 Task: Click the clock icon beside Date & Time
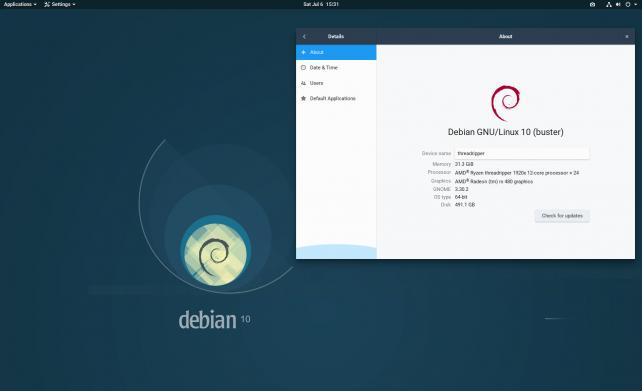tap(303, 68)
